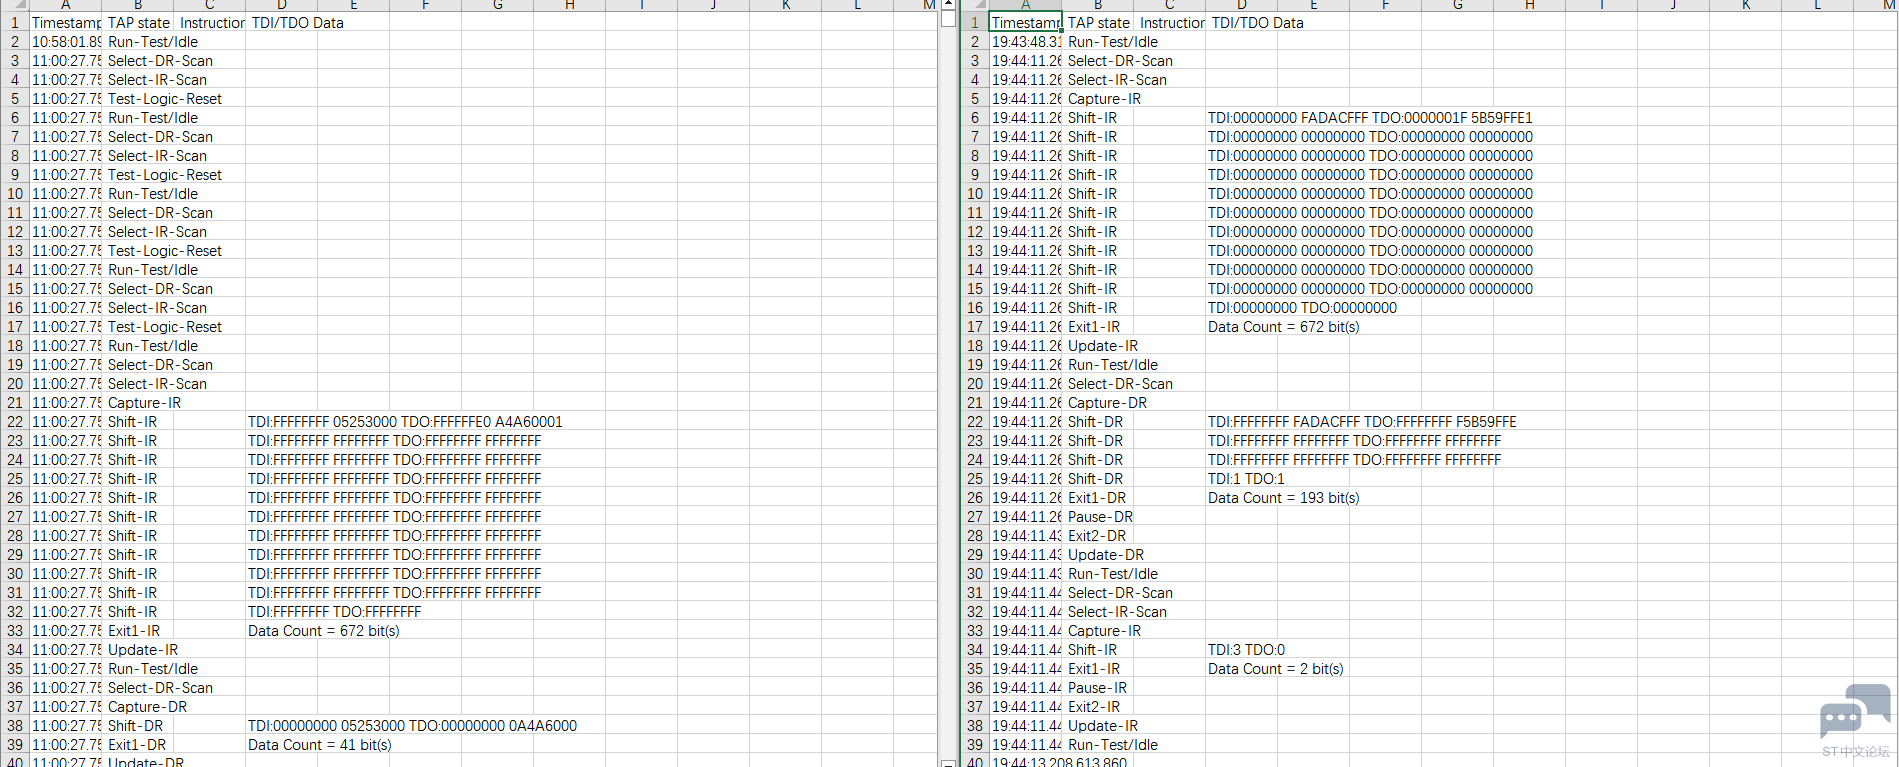Viewport: 1899px width, 767px height.
Task: Select 'Update-IR' in row 38 of right spreadsheet
Action: [x=1103, y=725]
